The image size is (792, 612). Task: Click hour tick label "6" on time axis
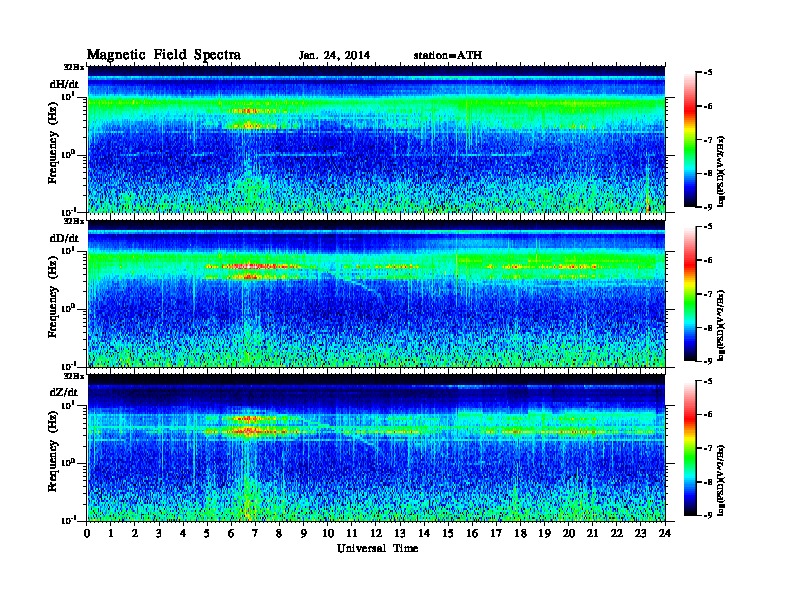(231, 533)
